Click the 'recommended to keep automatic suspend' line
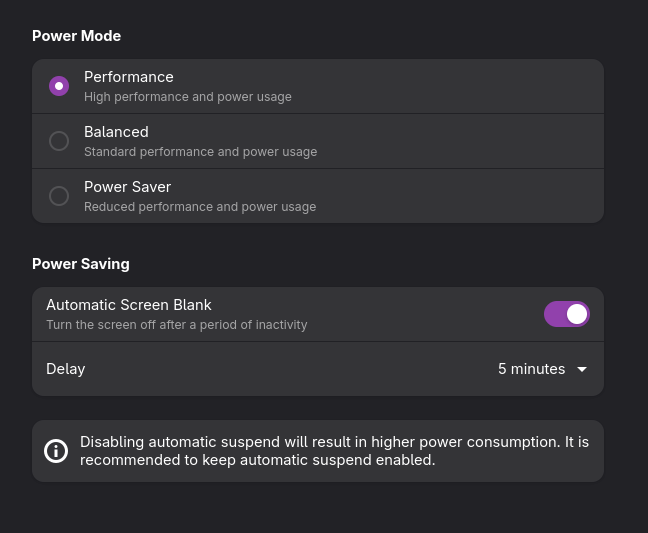 point(257,460)
